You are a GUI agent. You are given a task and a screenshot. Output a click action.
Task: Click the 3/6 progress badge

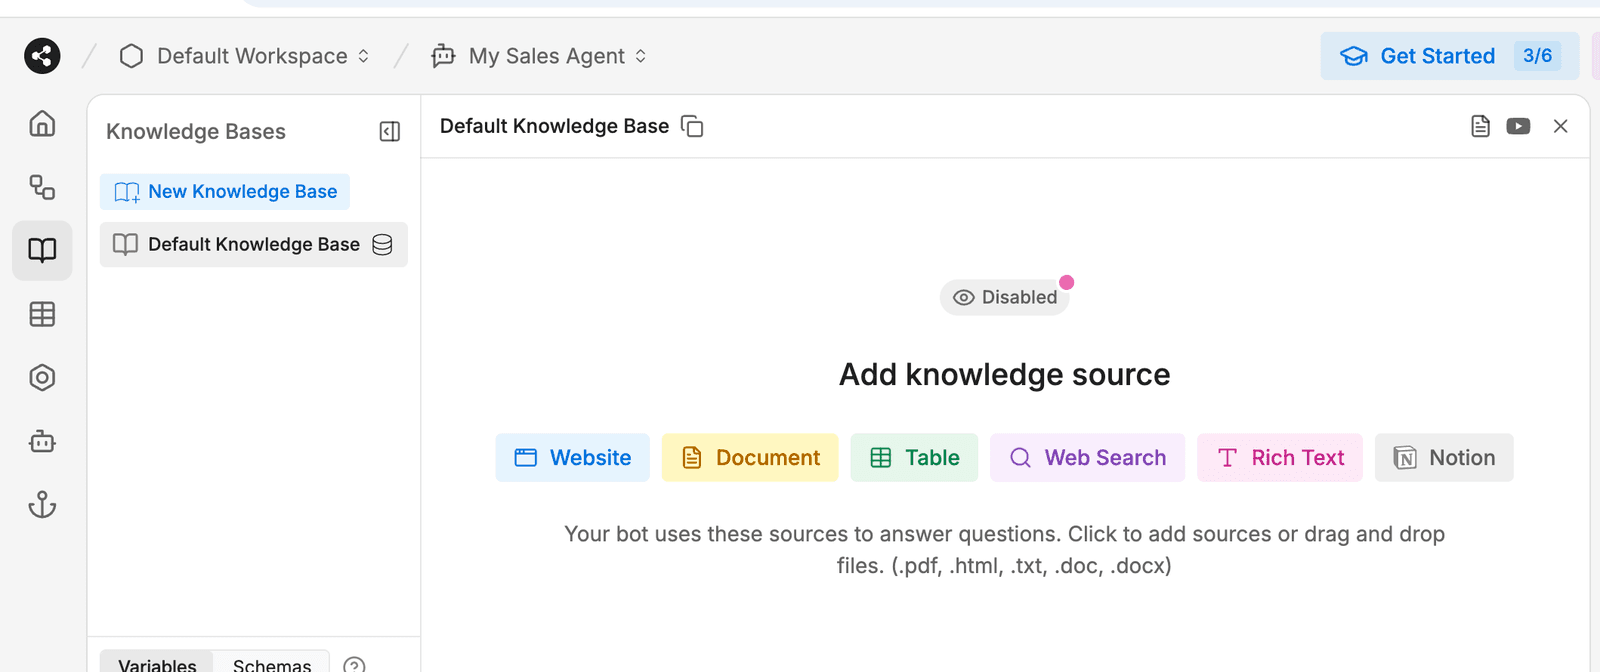(1537, 56)
